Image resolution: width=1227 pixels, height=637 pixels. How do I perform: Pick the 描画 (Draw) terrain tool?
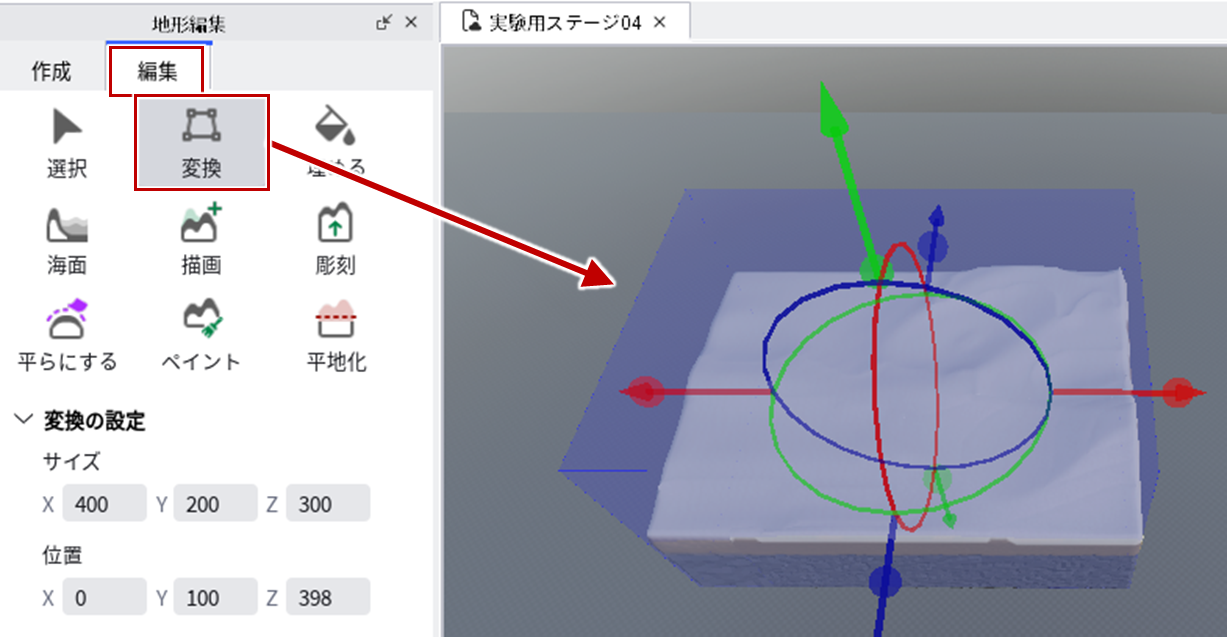[x=201, y=240]
